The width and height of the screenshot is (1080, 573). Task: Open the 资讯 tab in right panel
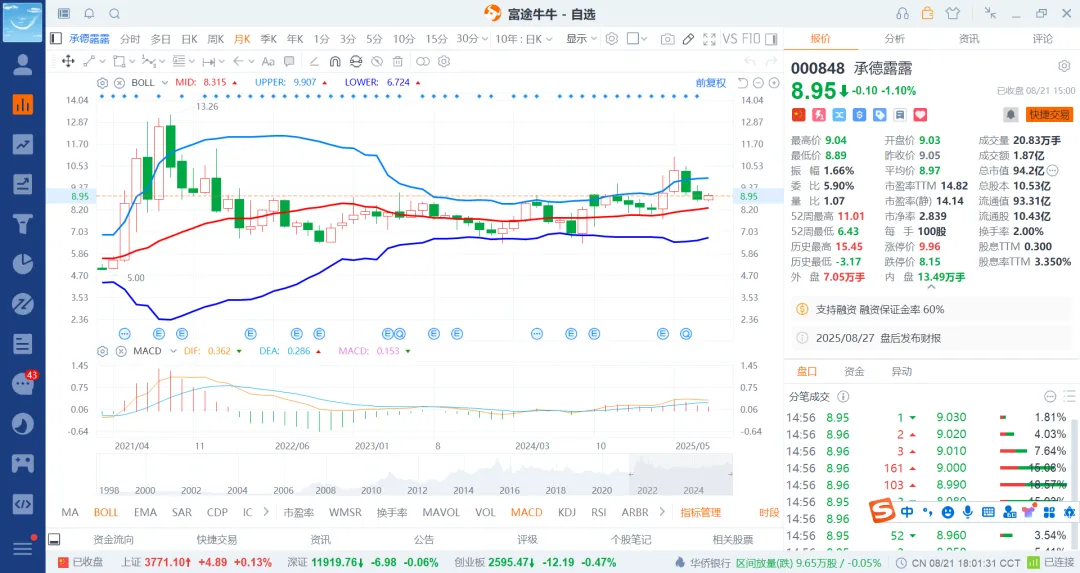pos(969,39)
